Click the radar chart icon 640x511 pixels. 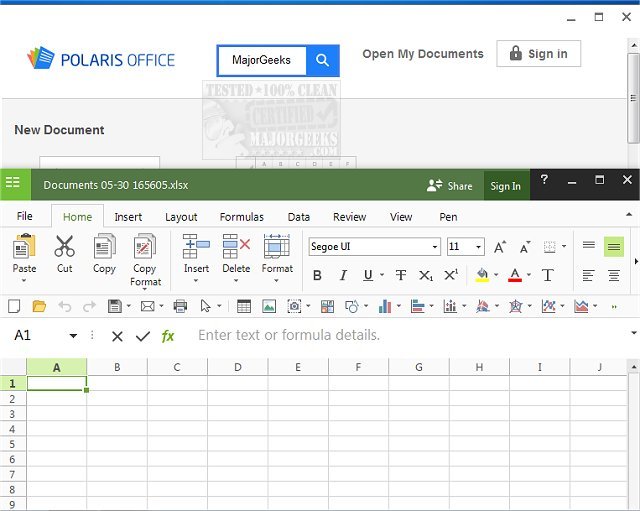pyautogui.click(x=516, y=306)
